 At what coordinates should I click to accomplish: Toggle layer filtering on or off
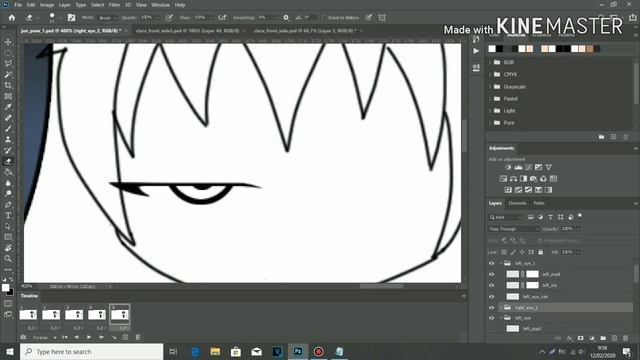(x=580, y=216)
